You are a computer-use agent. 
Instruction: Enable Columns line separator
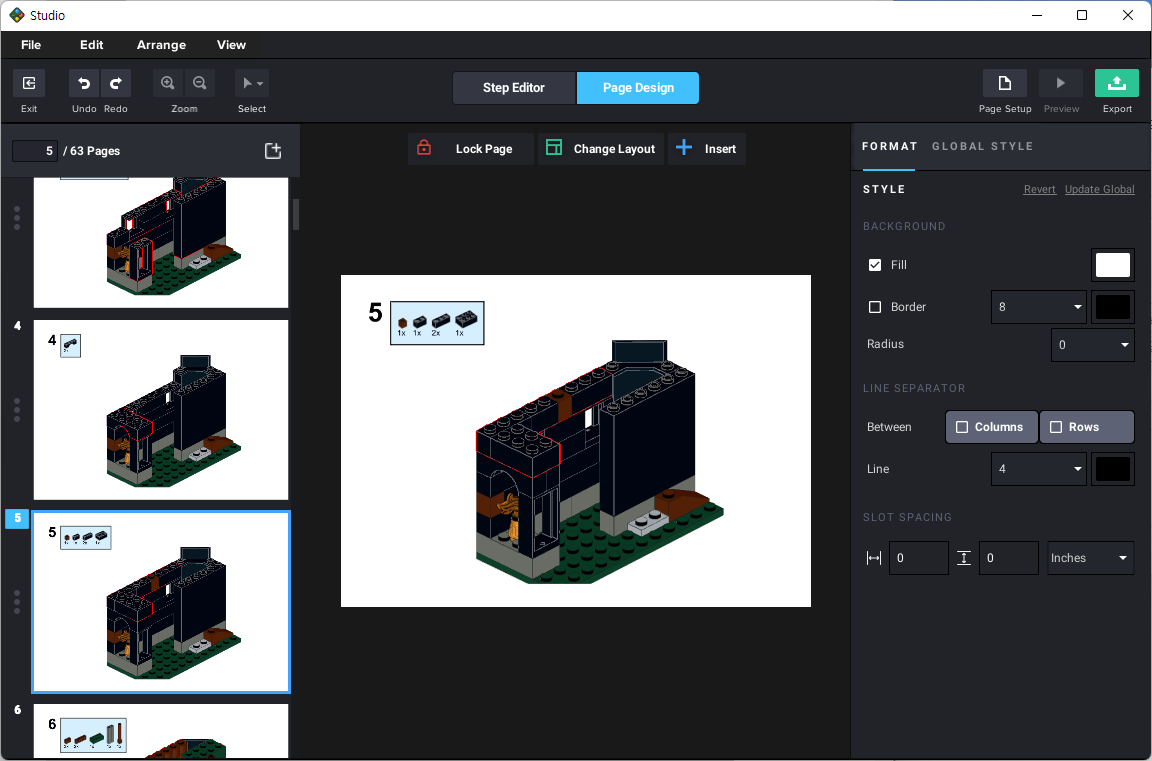pyautogui.click(x=991, y=427)
